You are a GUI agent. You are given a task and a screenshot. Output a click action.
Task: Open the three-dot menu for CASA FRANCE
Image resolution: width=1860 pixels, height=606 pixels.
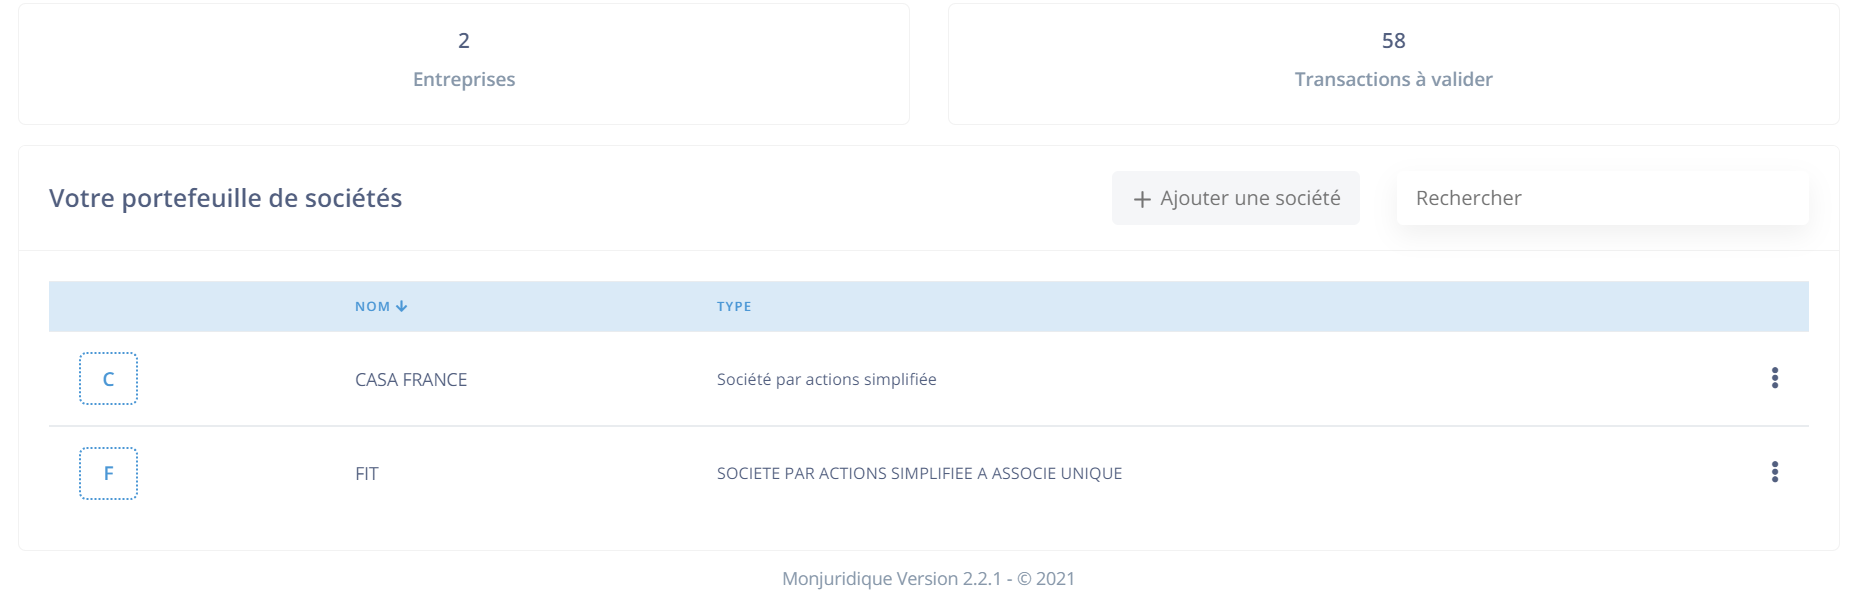point(1775,378)
